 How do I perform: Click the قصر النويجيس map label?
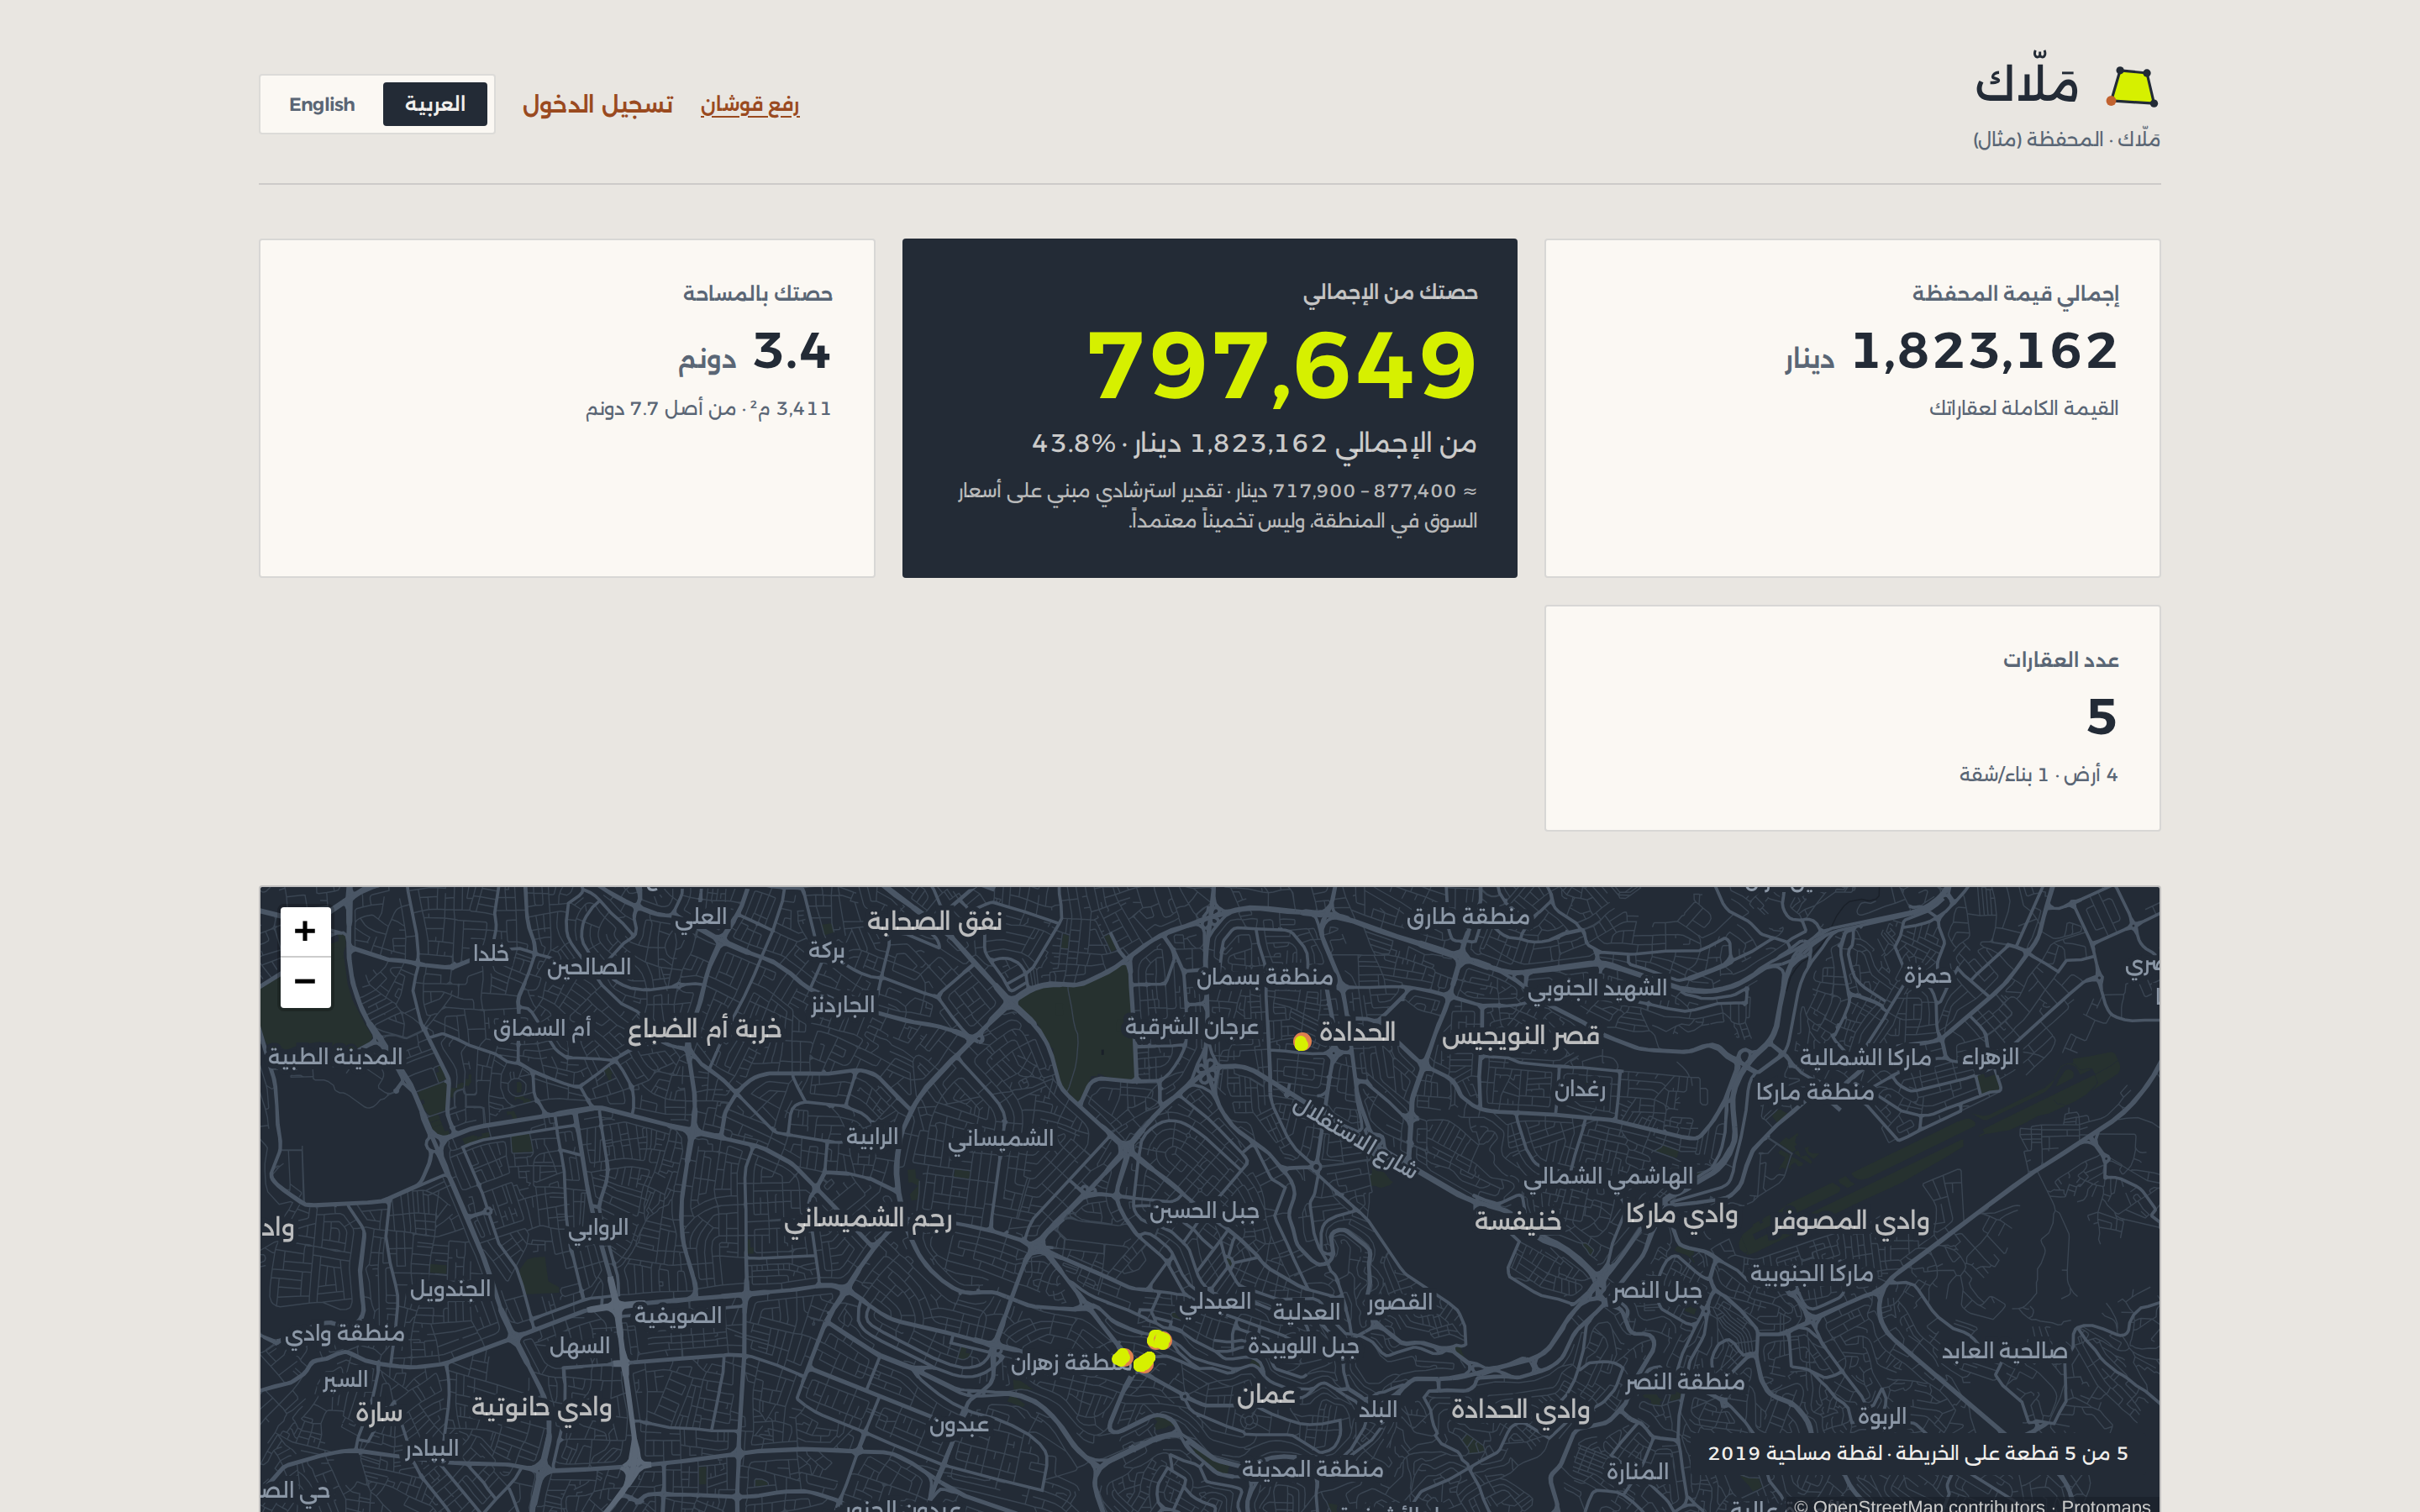coord(1520,1036)
